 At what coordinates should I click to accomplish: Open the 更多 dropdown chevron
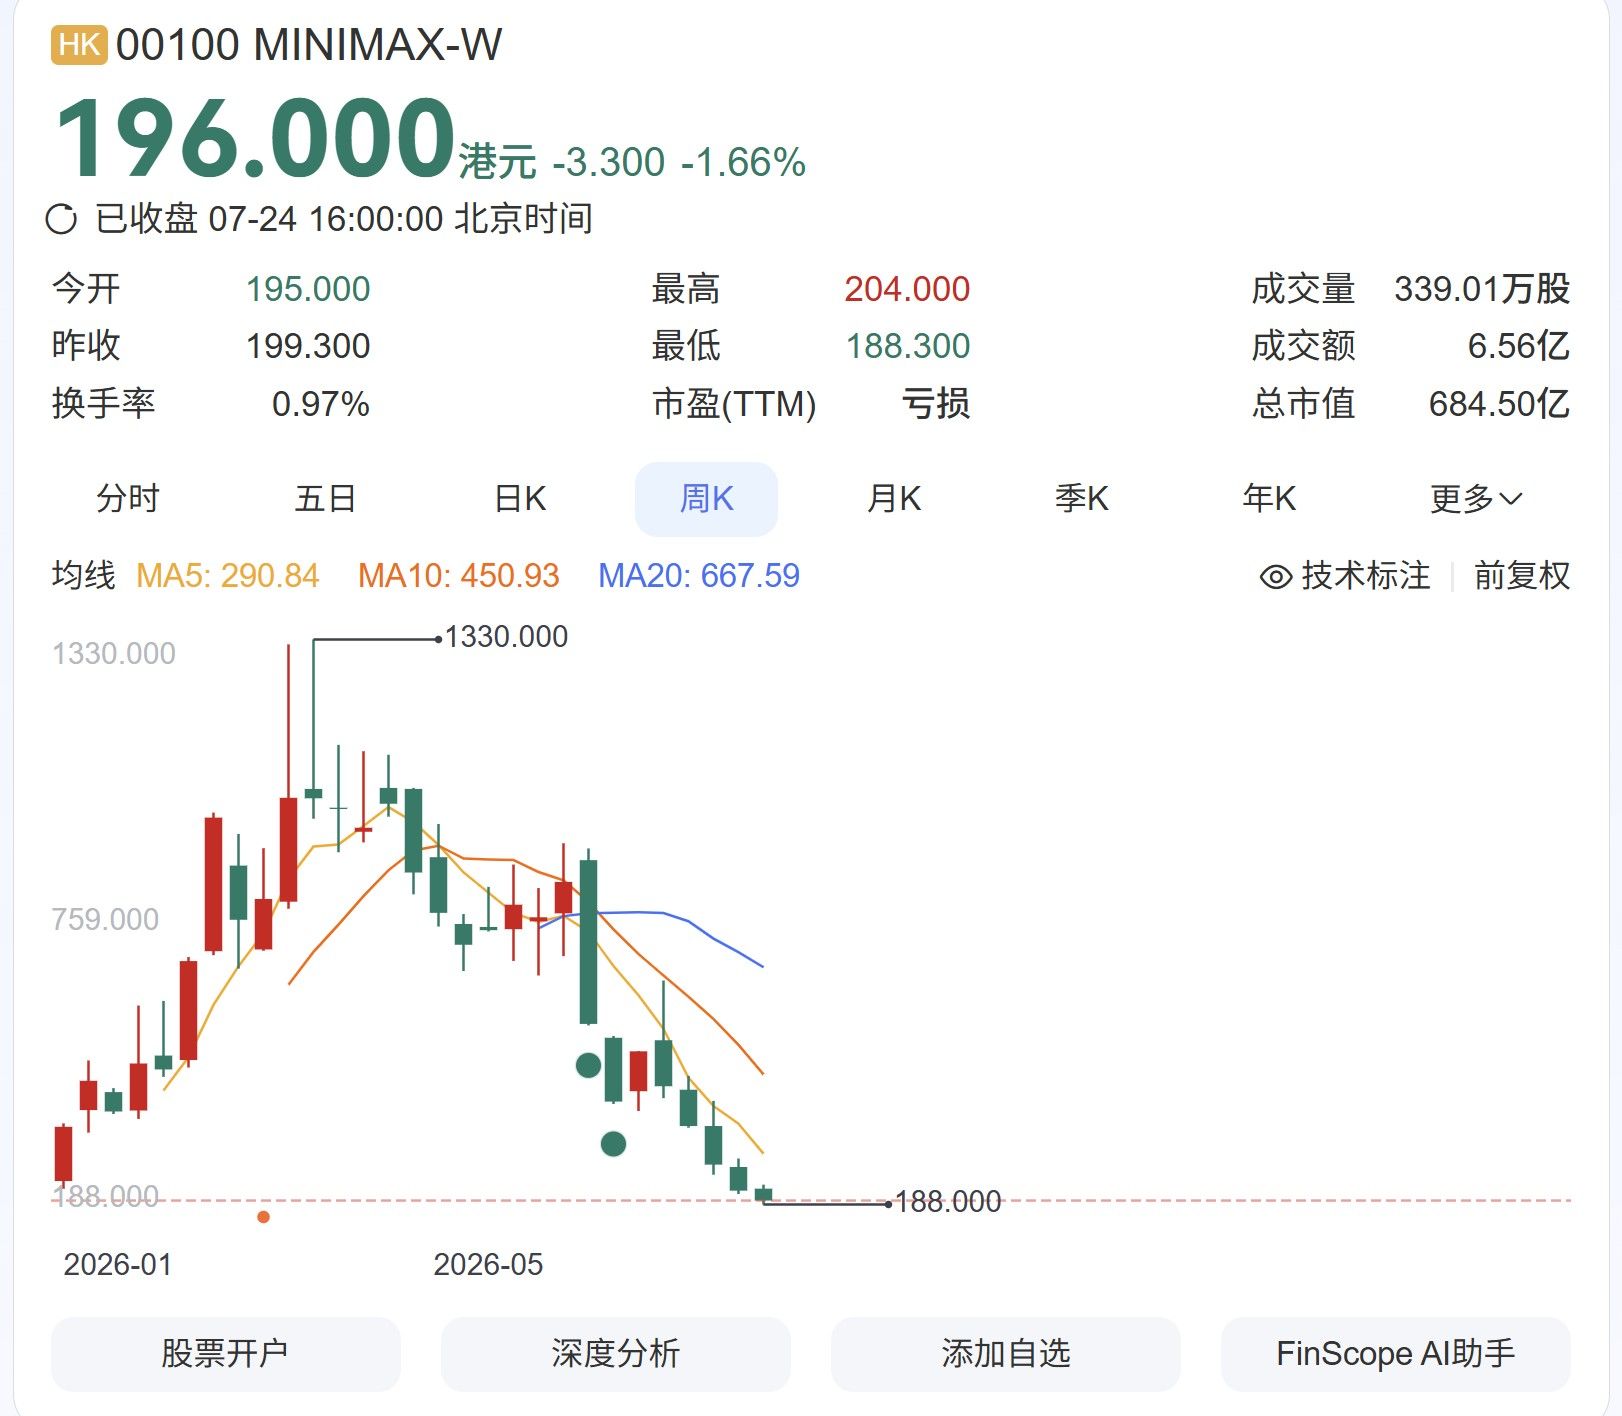1511,498
